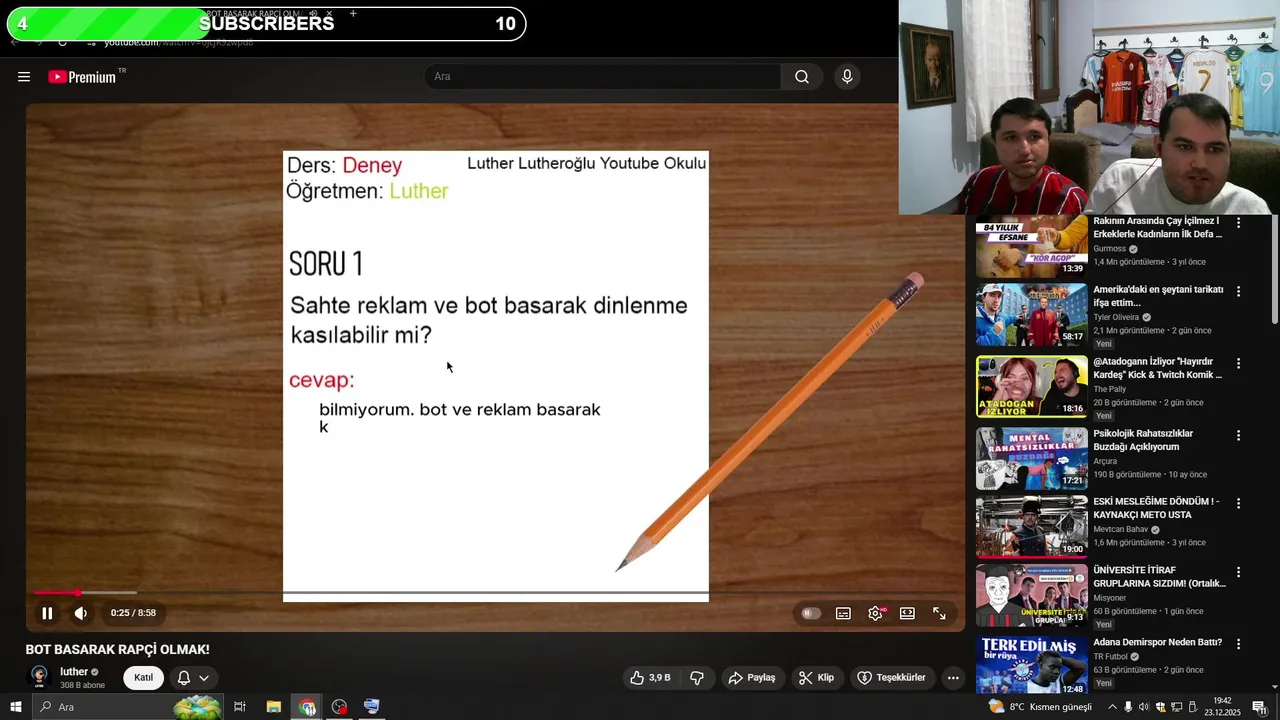Pause the video playback
Viewport: 1280px width, 720px height.
point(47,613)
